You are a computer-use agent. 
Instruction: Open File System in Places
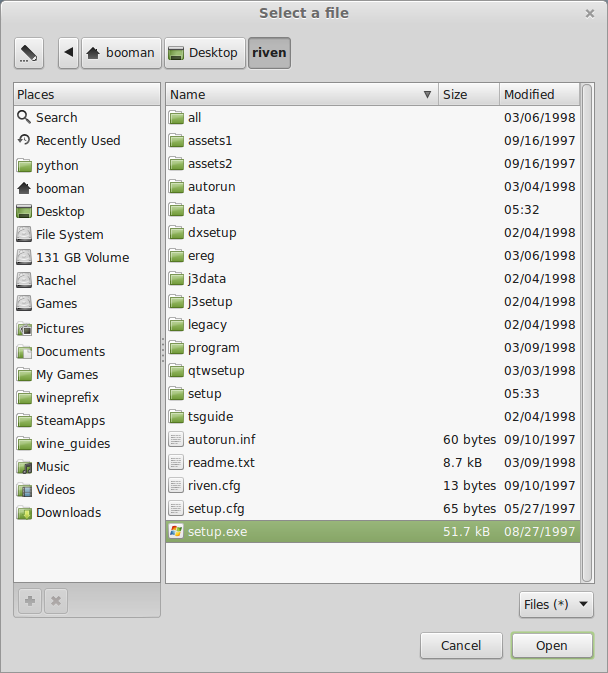pos(87,234)
